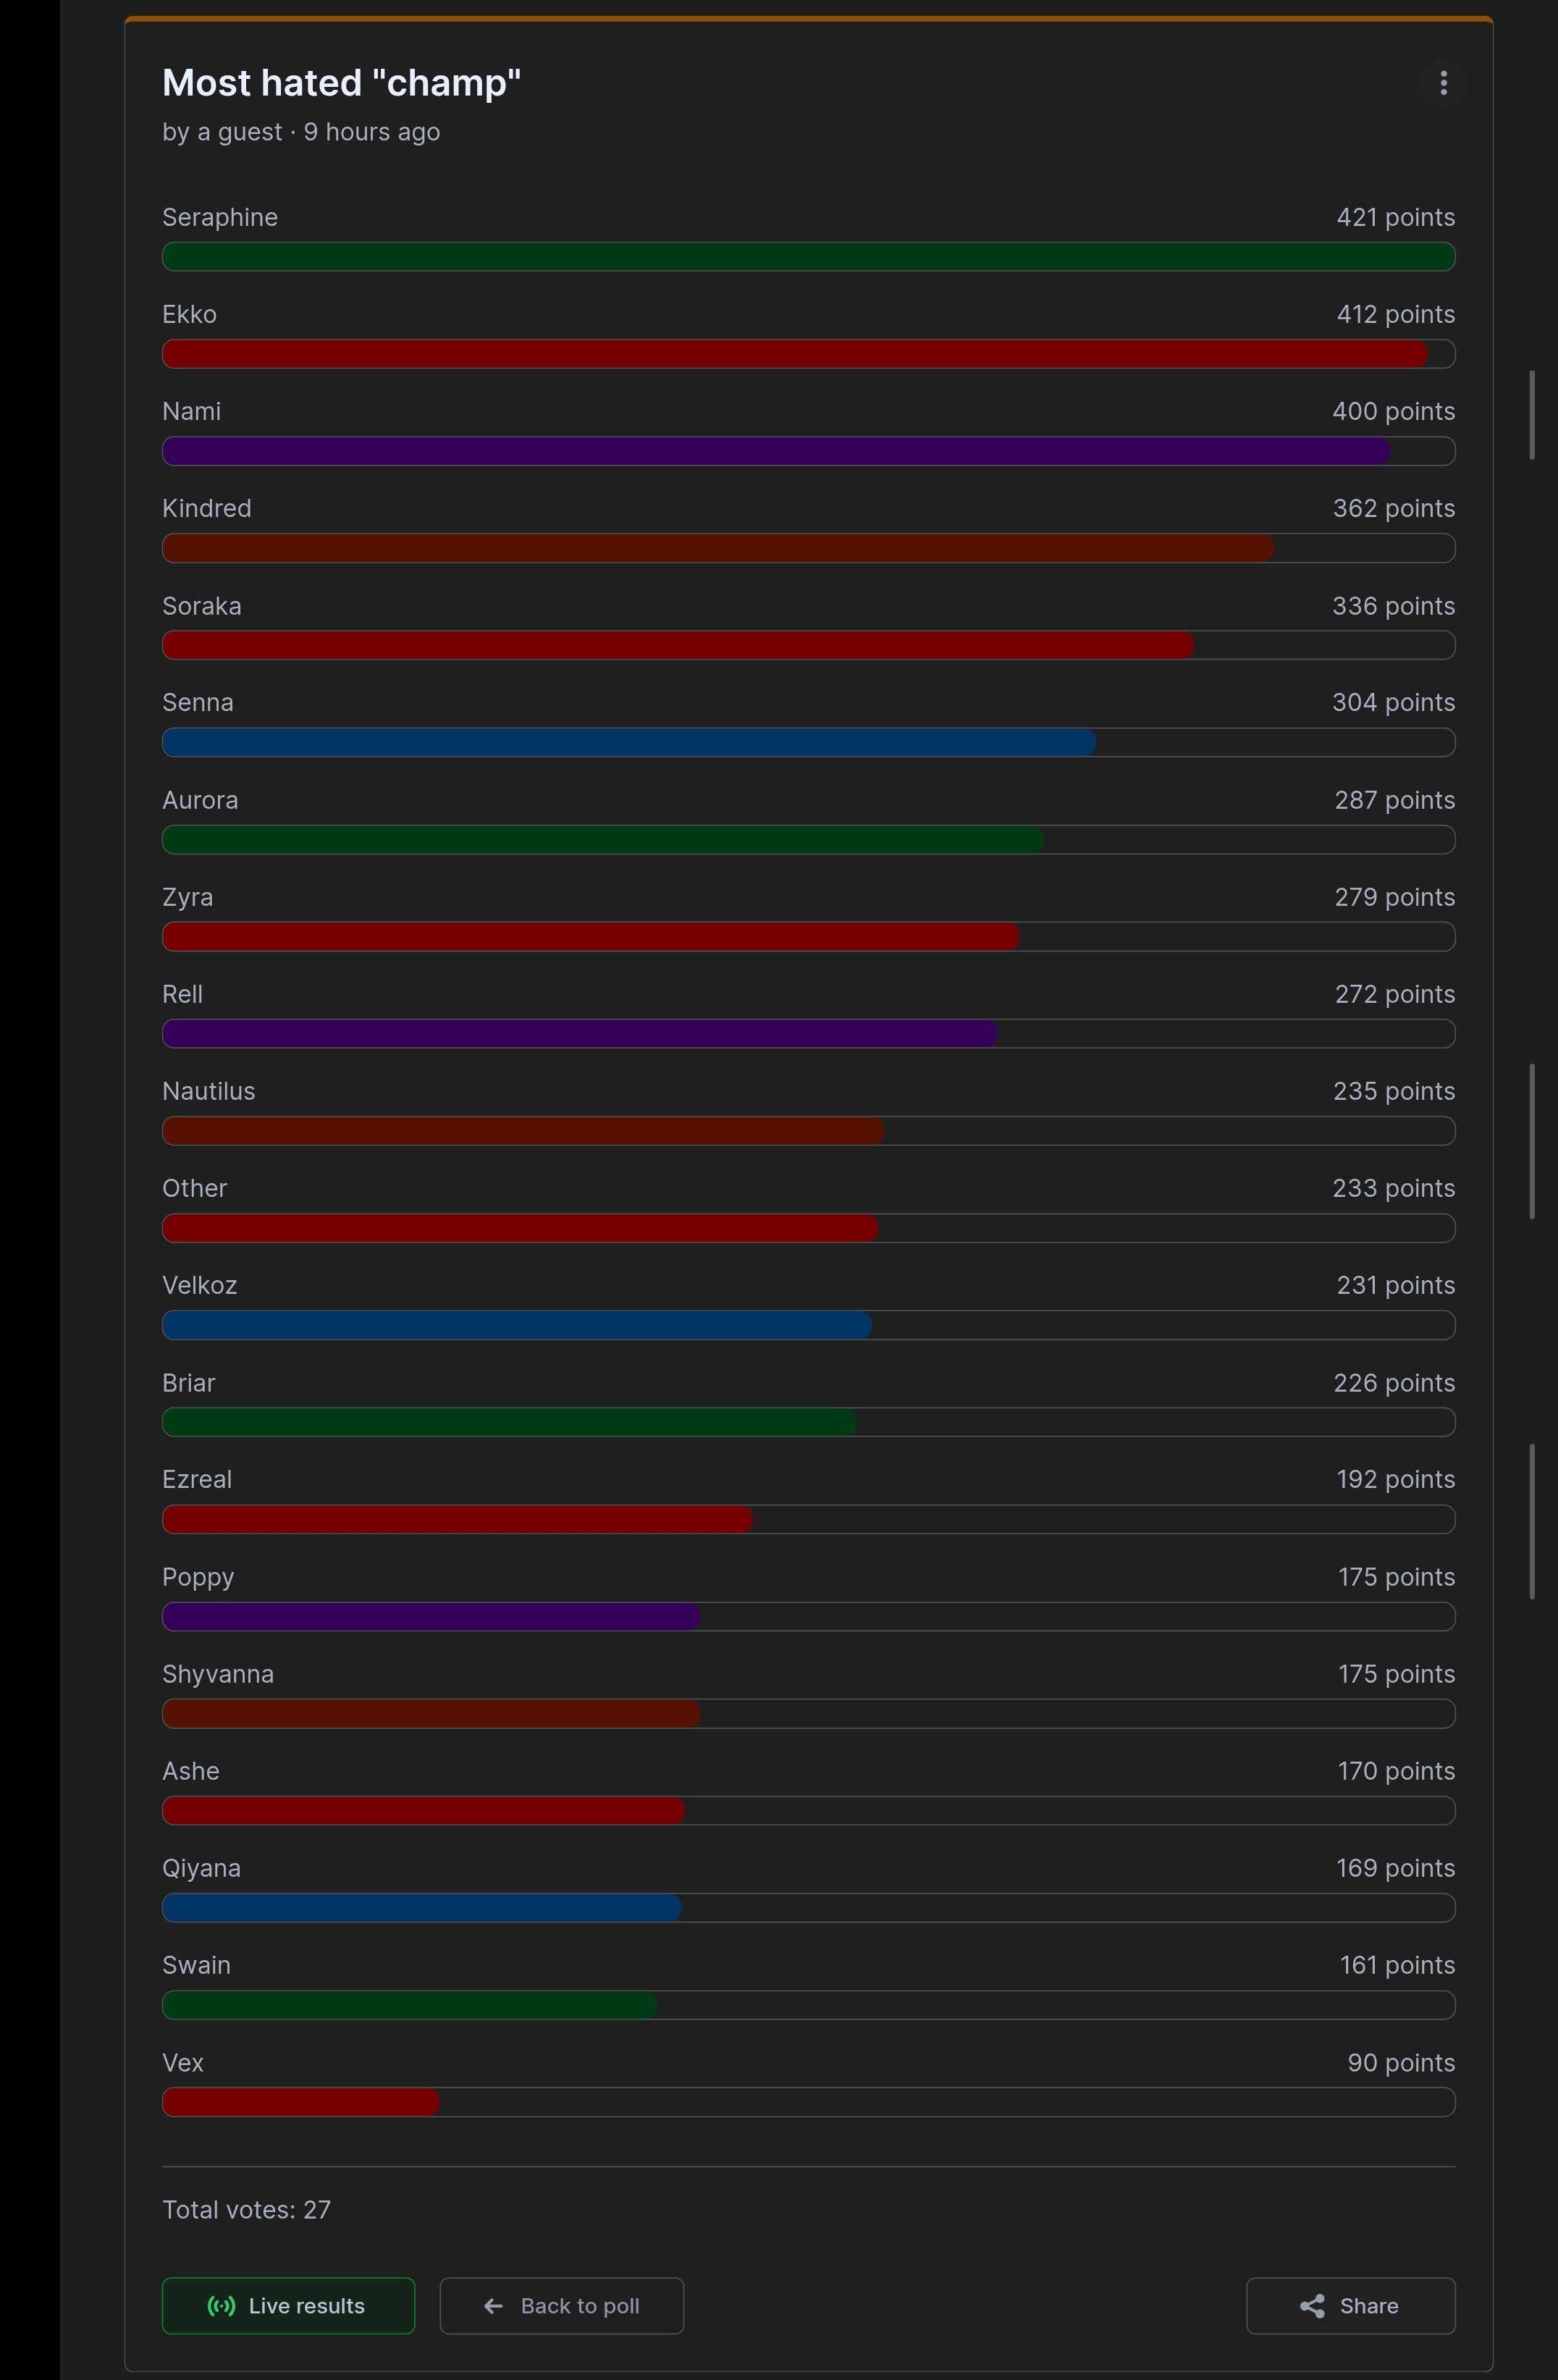
Task: Select the Rell option label
Action: click(182, 994)
